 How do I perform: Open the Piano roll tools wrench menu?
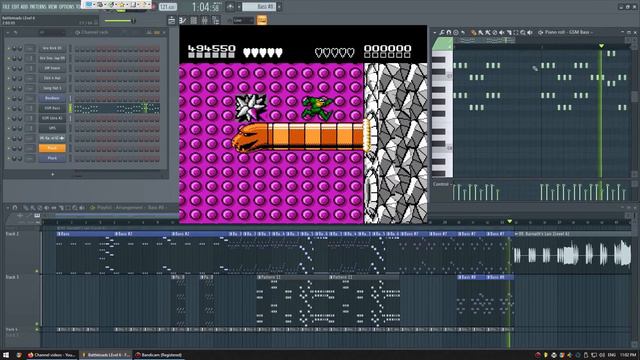tap(442, 33)
